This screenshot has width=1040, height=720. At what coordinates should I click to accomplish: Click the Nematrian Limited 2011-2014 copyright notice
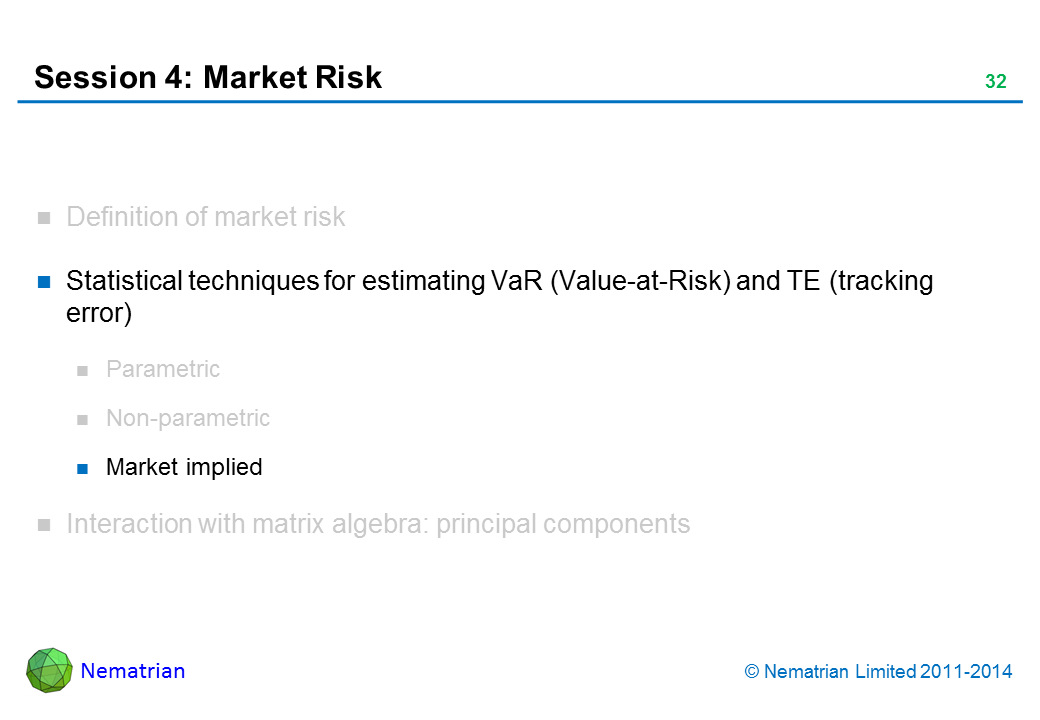(x=878, y=672)
